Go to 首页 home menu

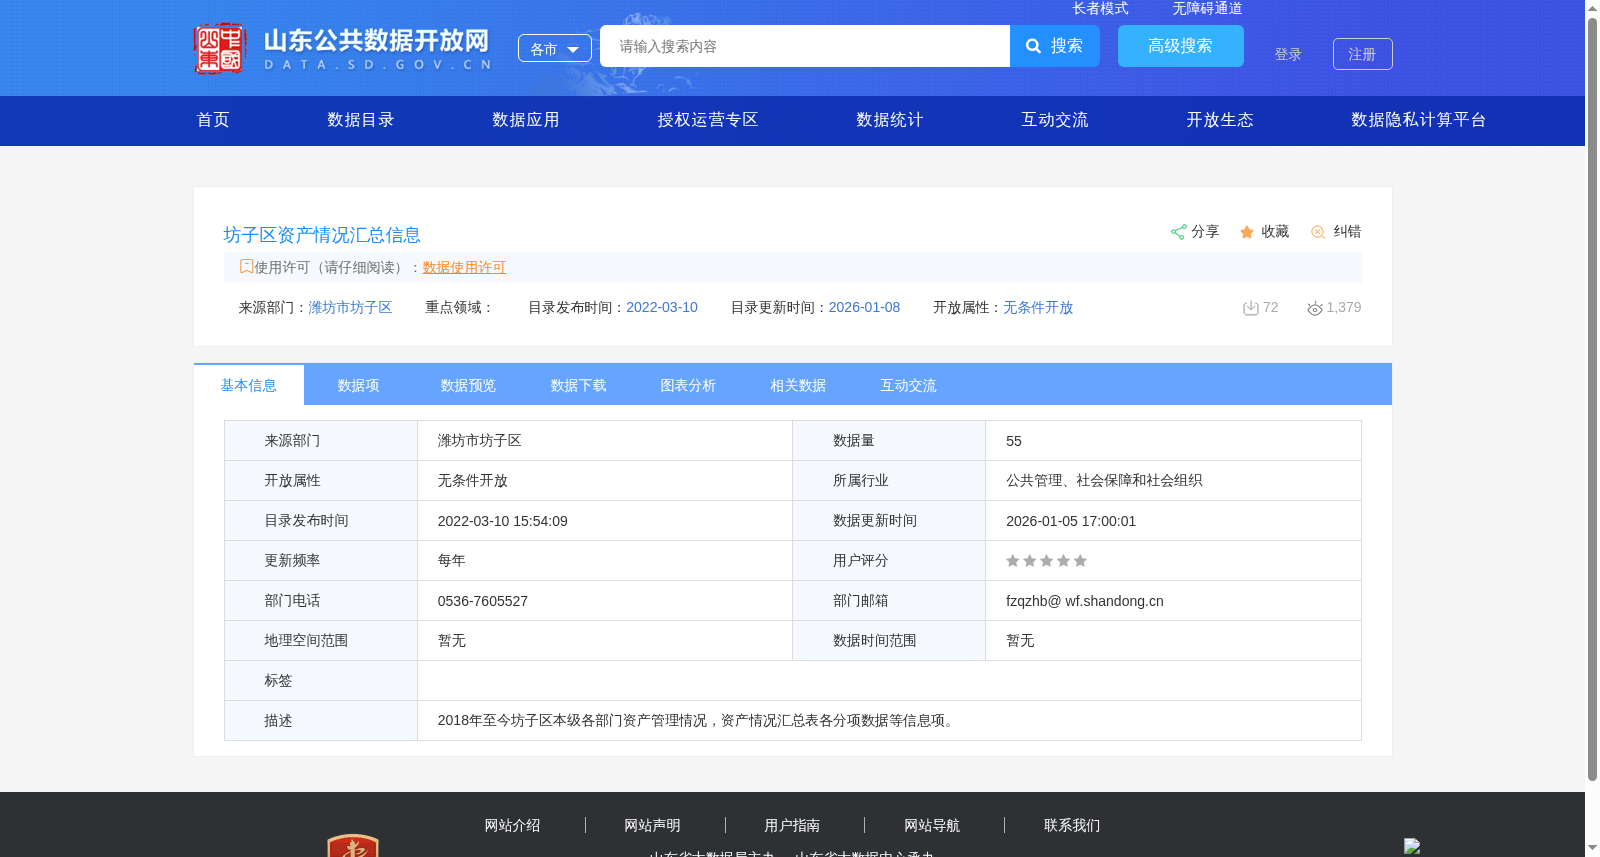(x=213, y=120)
